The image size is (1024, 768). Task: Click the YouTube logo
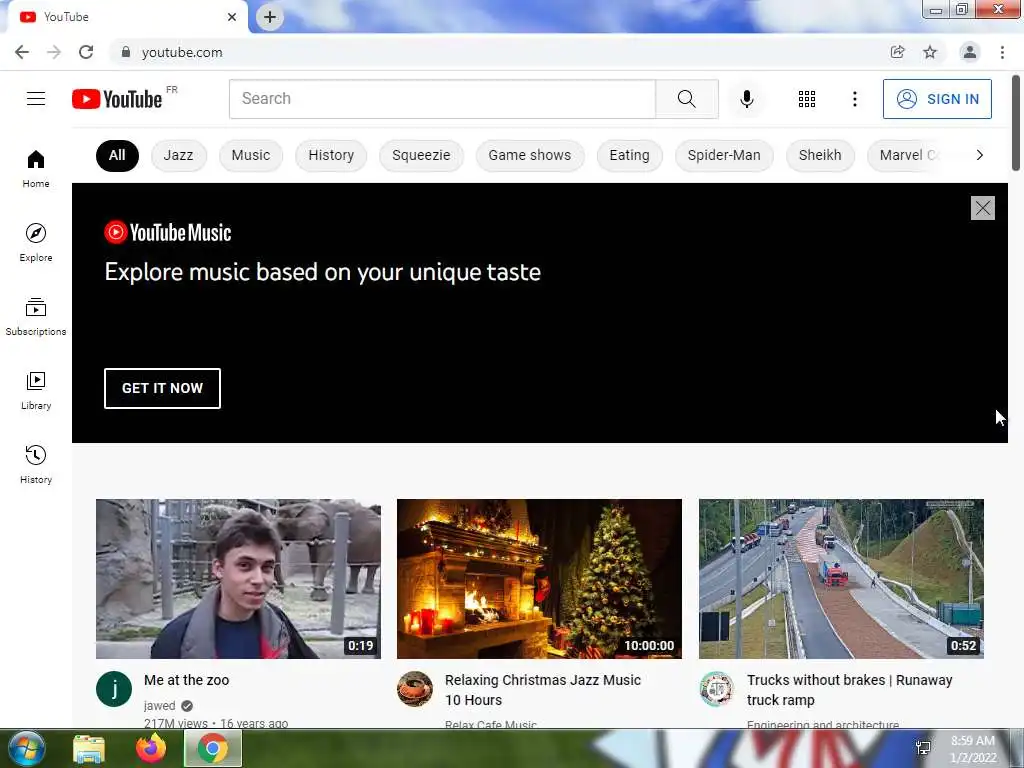point(117,99)
